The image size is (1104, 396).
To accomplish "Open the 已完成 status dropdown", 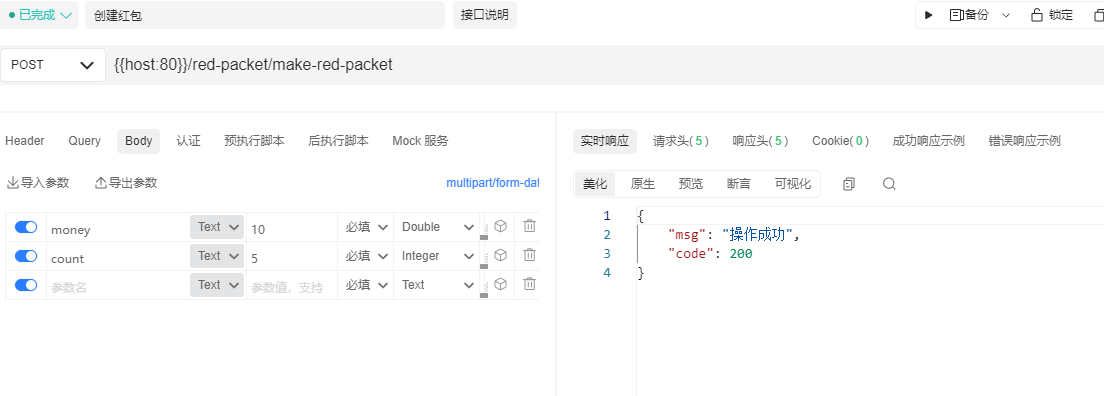I will coord(40,15).
